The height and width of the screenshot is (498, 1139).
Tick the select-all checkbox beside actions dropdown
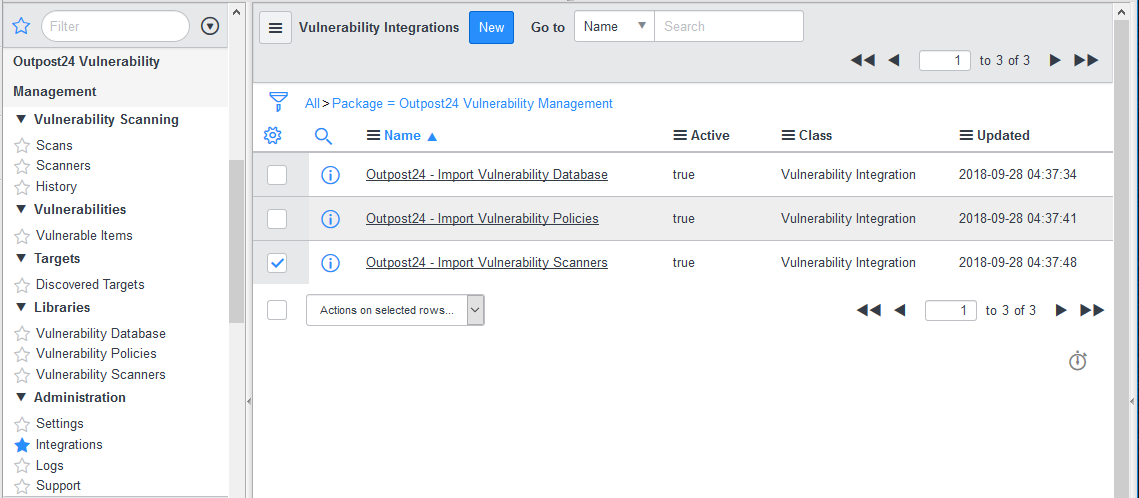277,310
